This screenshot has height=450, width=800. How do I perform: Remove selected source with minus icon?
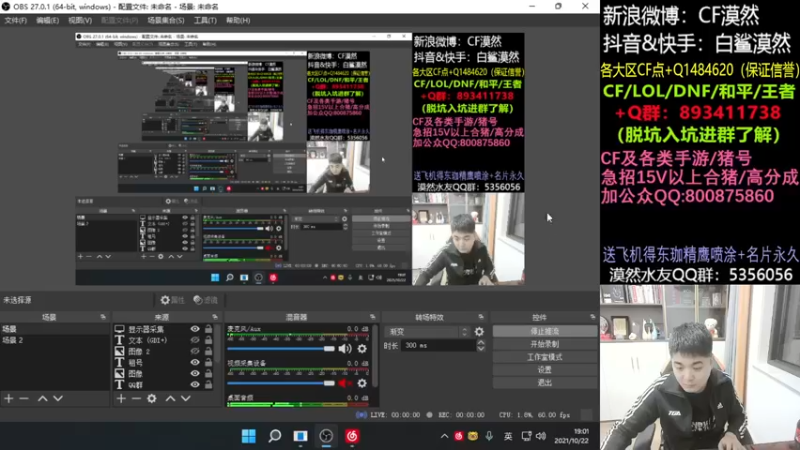coord(136,398)
